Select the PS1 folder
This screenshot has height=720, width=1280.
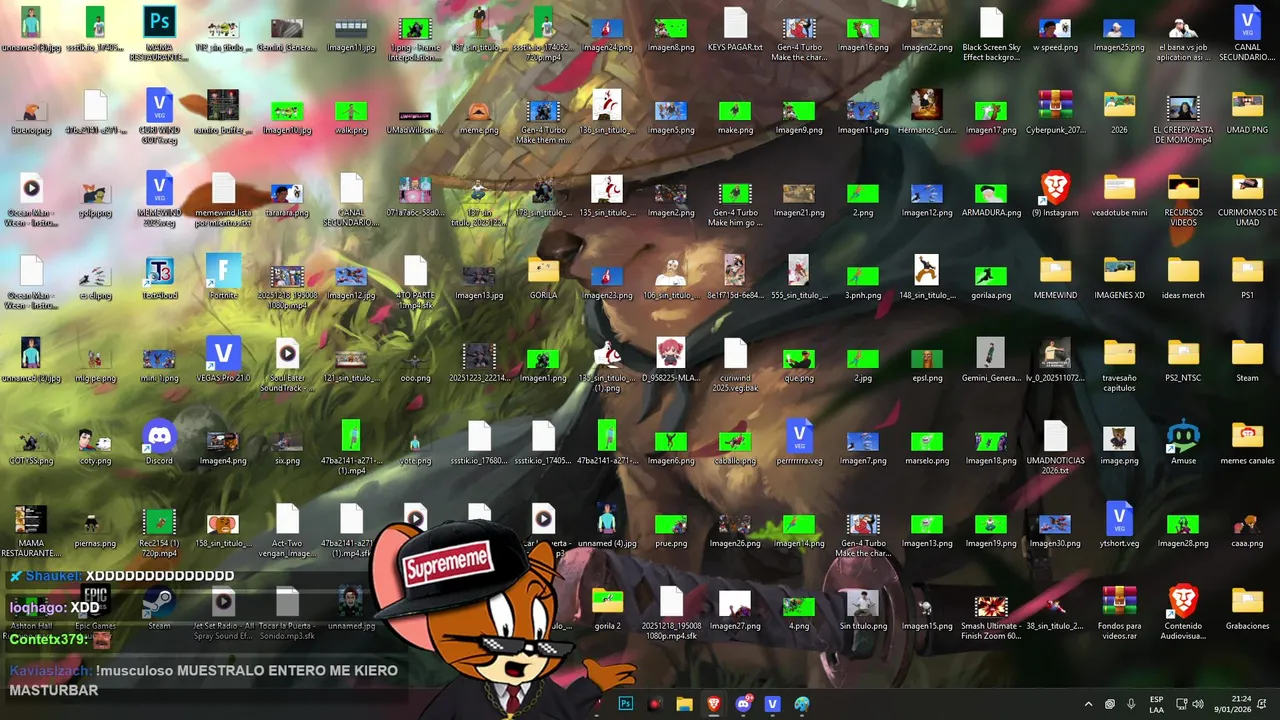pos(1247,277)
